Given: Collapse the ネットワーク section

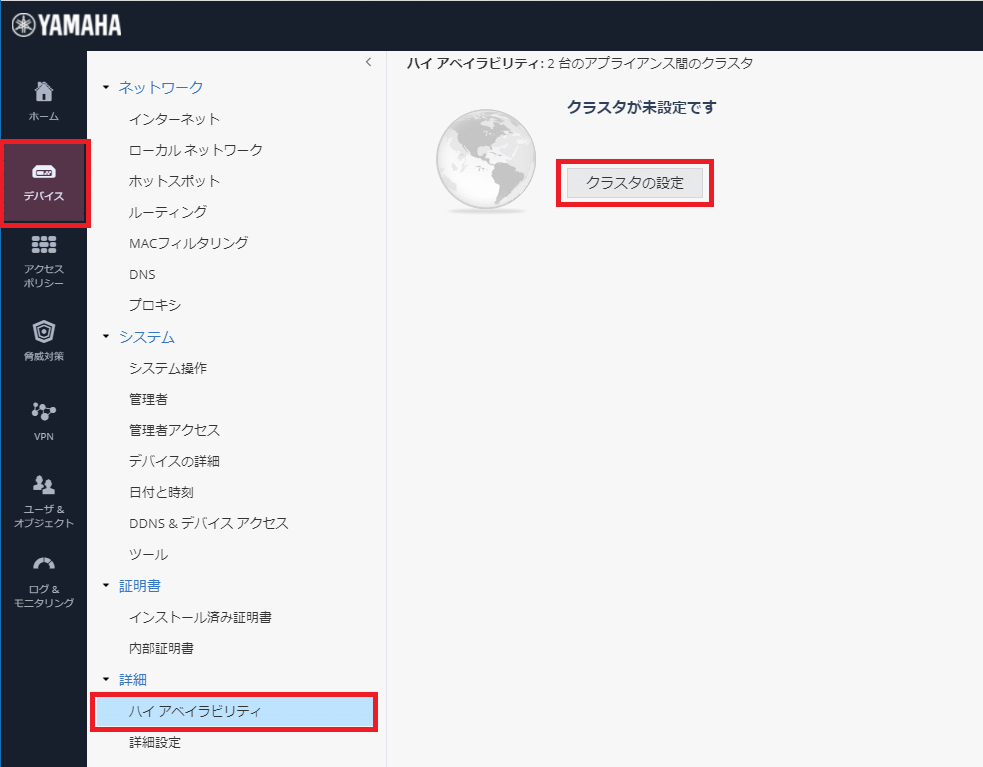Looking at the screenshot, I should pyautogui.click(x=106, y=88).
